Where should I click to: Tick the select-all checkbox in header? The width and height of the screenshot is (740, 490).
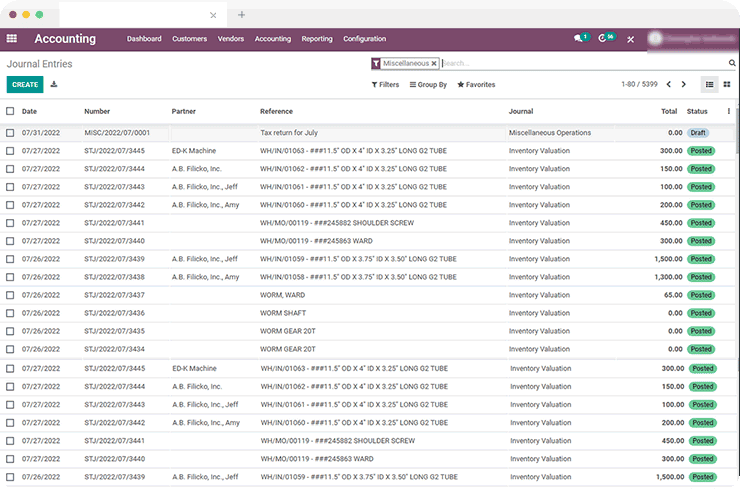[10, 111]
